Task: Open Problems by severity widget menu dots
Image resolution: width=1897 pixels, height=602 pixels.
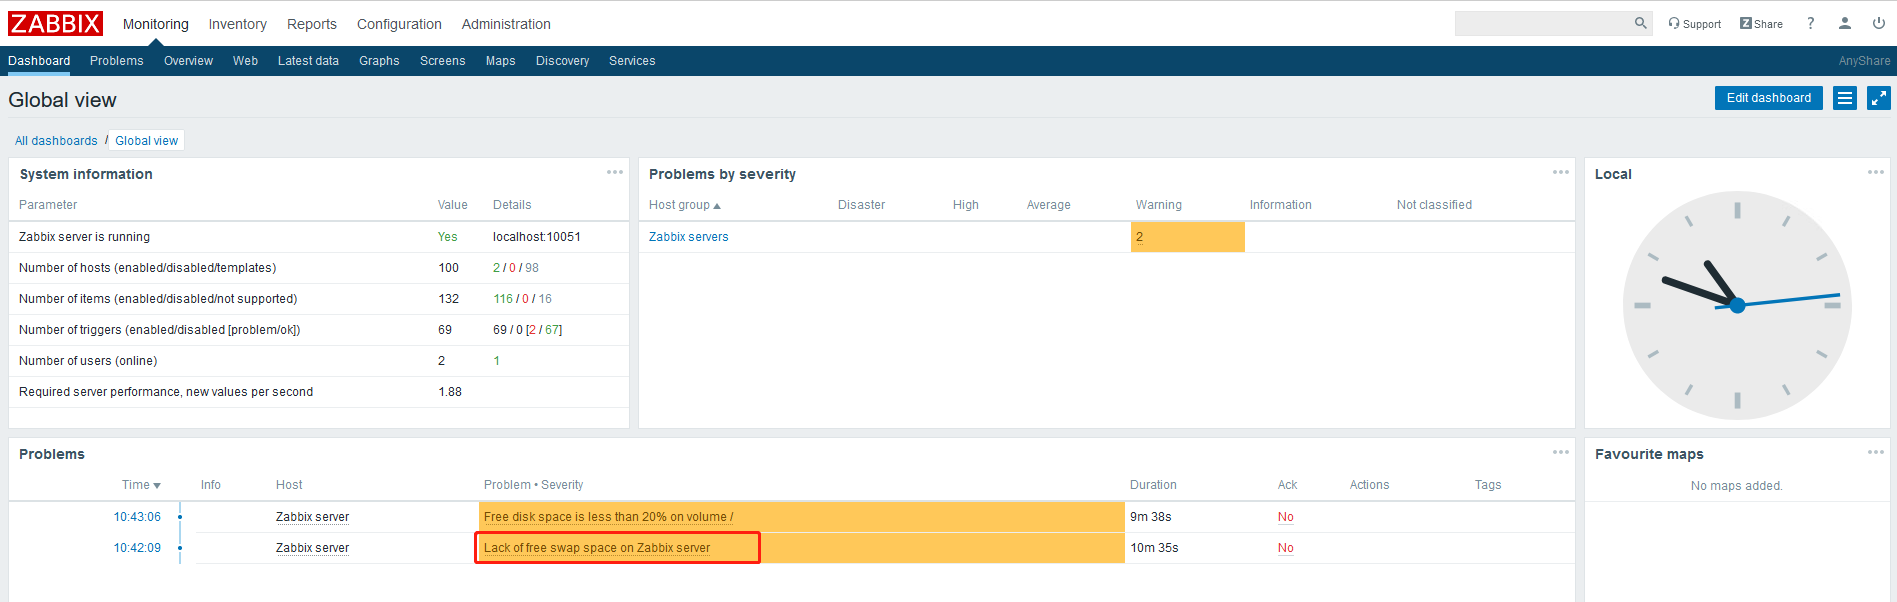Action: 1561,172
